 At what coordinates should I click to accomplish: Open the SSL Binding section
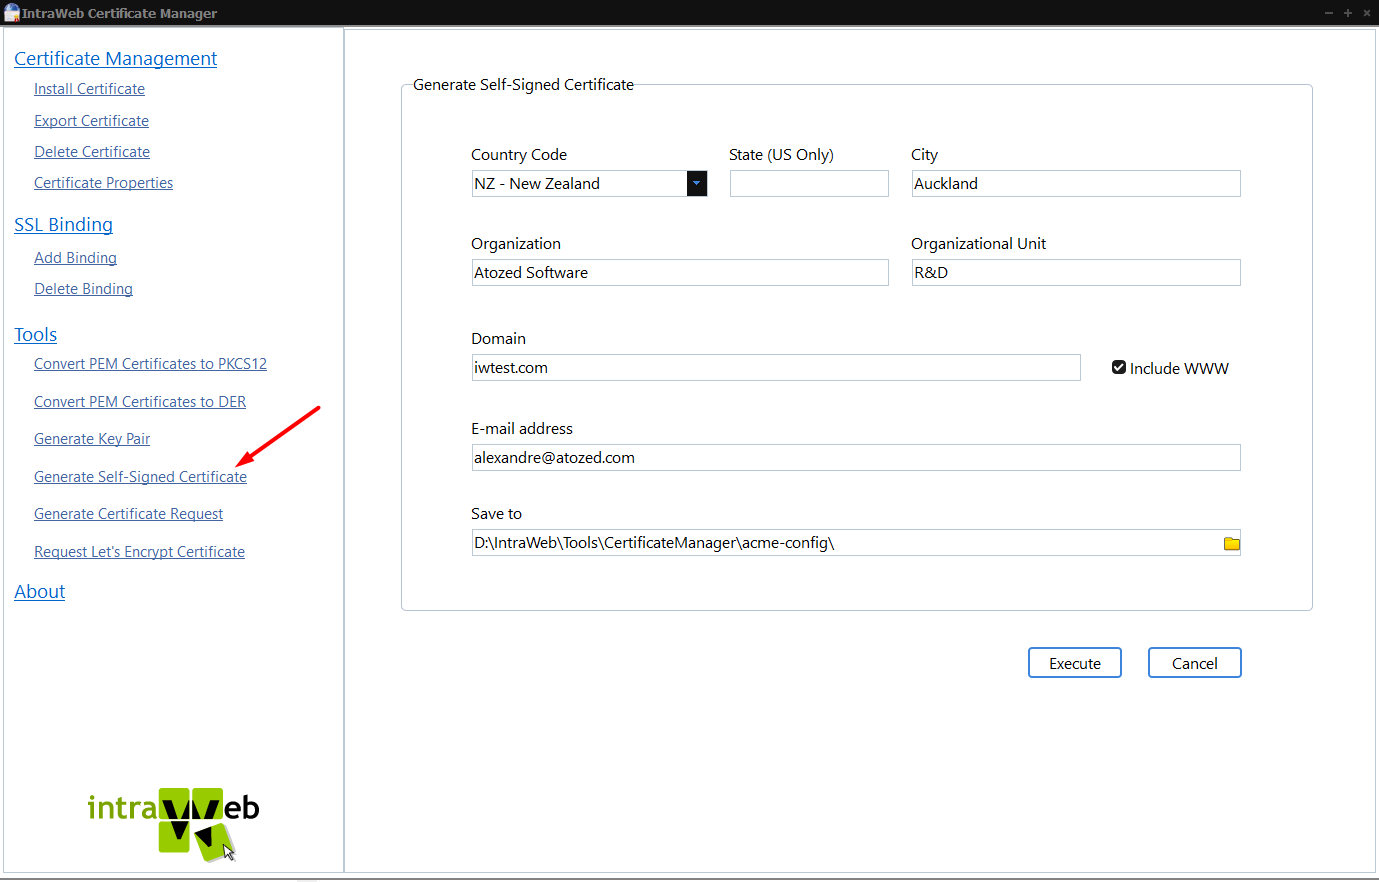[63, 225]
